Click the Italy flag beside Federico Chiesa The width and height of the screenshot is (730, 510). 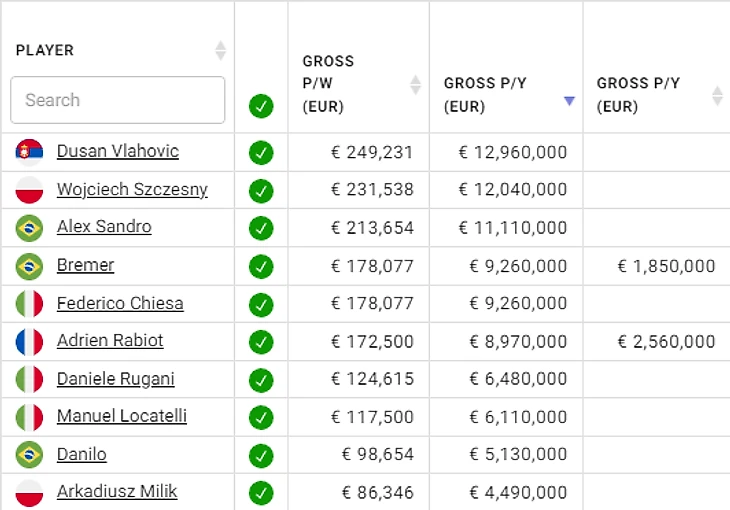click(29, 304)
